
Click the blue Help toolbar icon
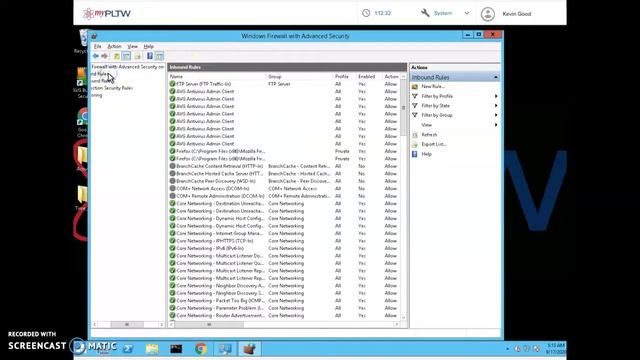click(149, 56)
